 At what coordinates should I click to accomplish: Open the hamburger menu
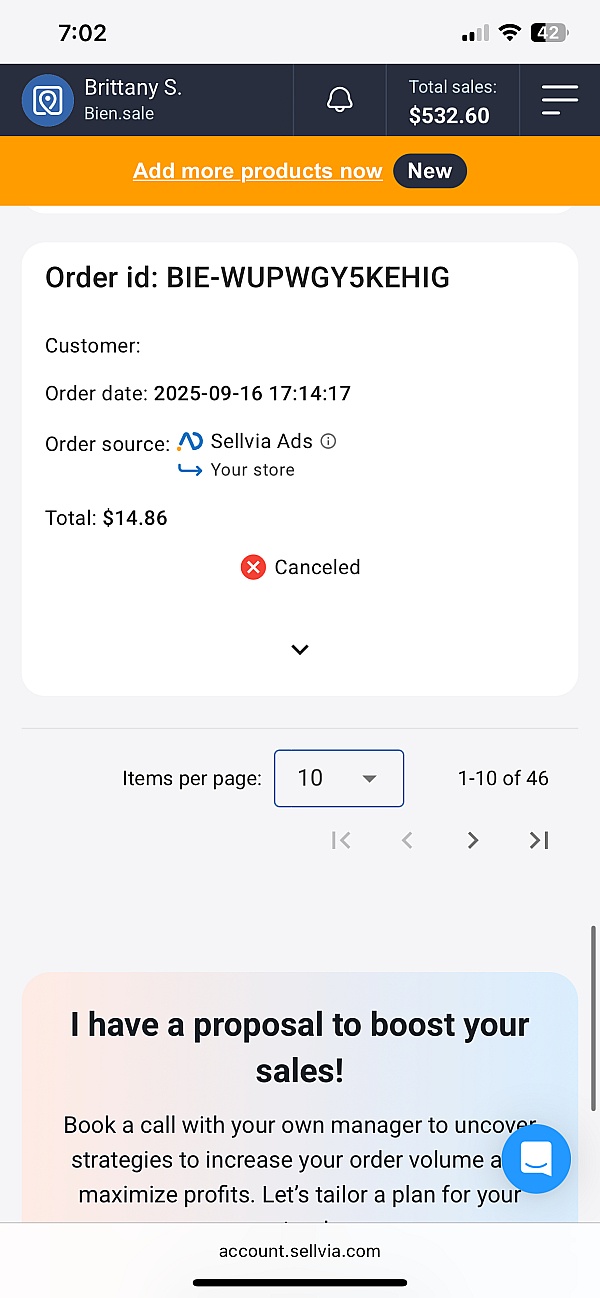coord(560,100)
